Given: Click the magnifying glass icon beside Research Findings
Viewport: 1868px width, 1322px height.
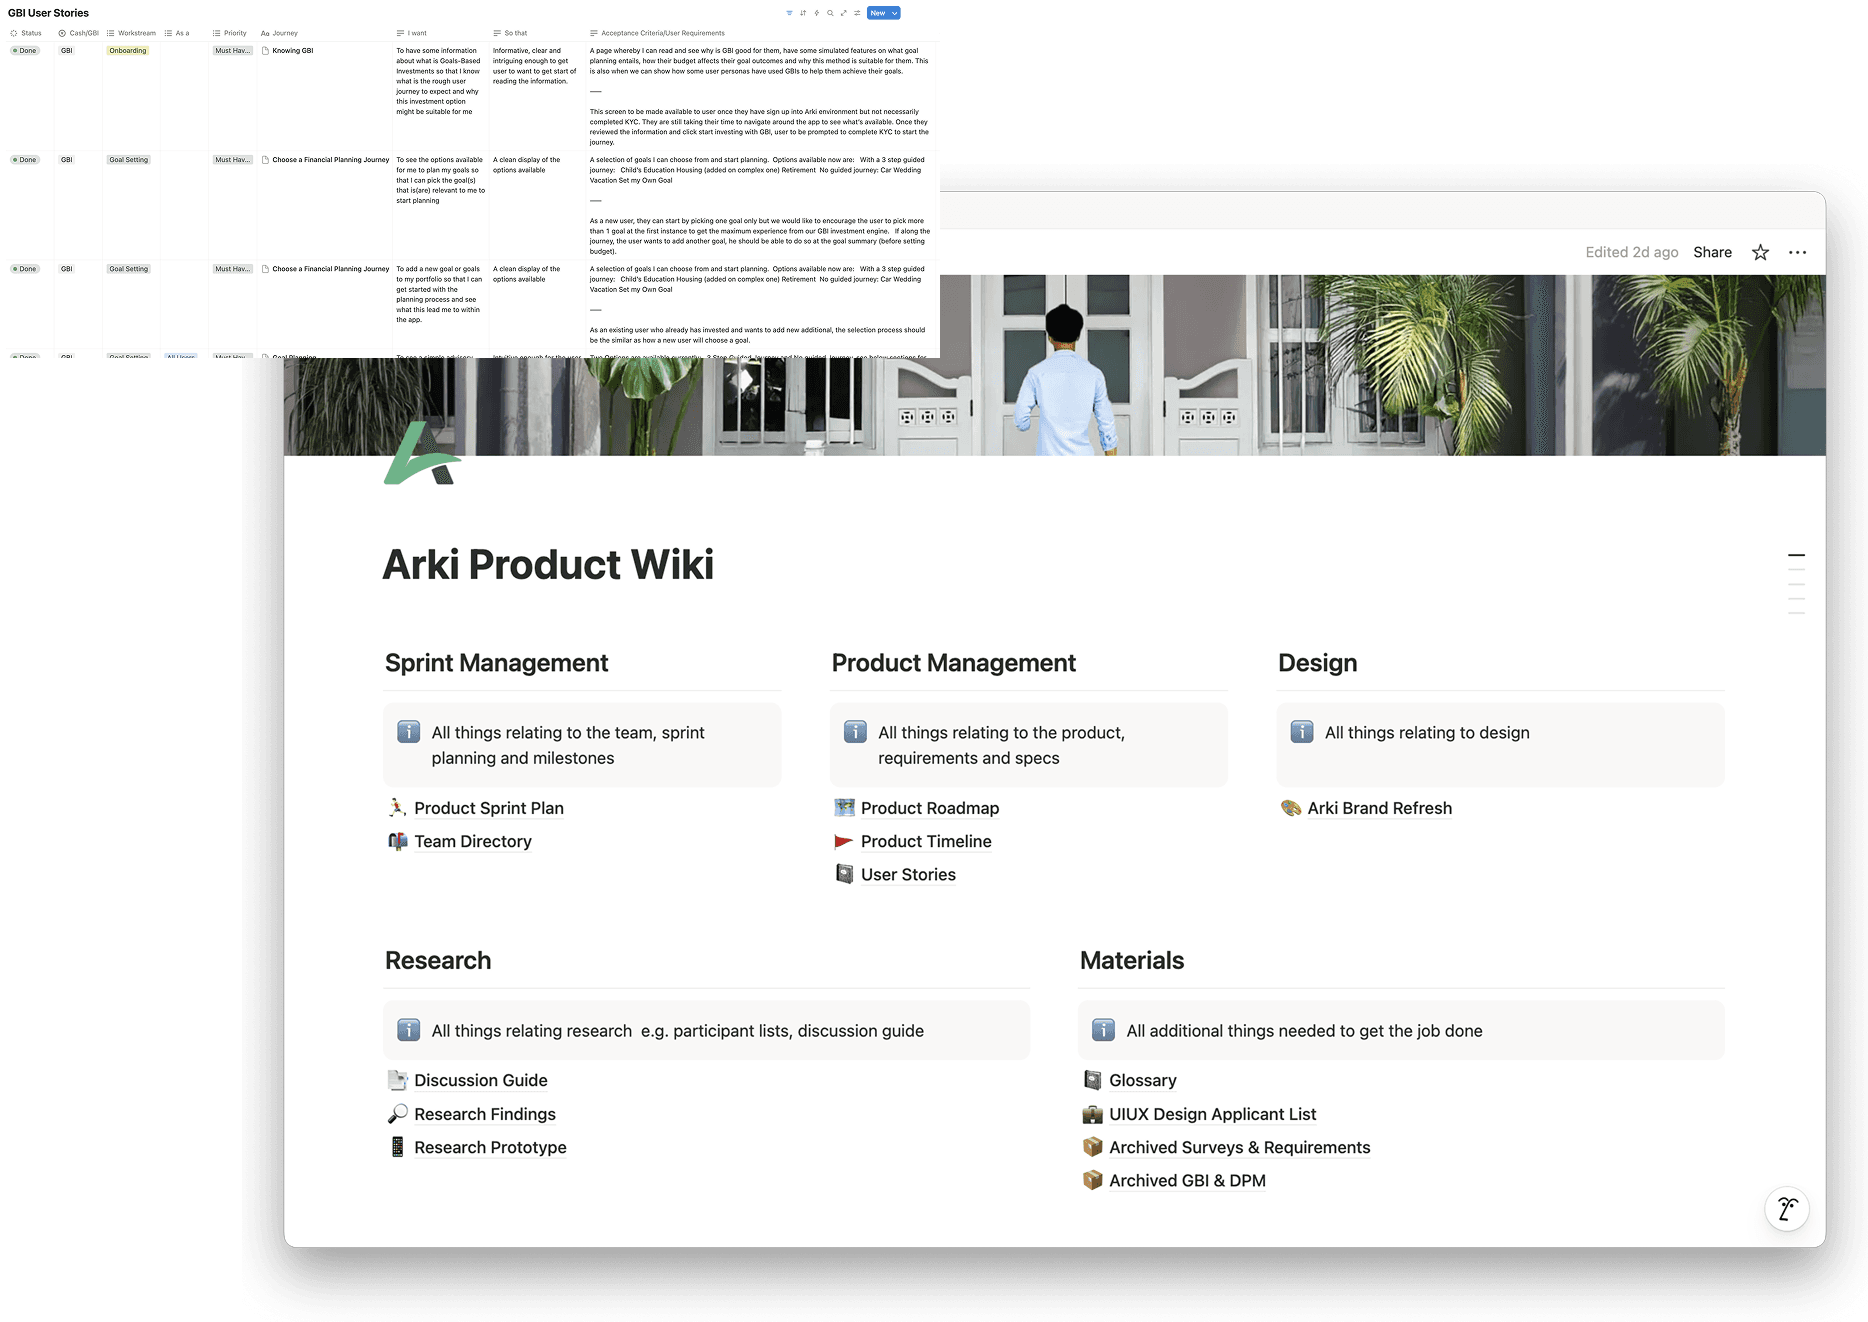Looking at the screenshot, I should coord(397,1113).
